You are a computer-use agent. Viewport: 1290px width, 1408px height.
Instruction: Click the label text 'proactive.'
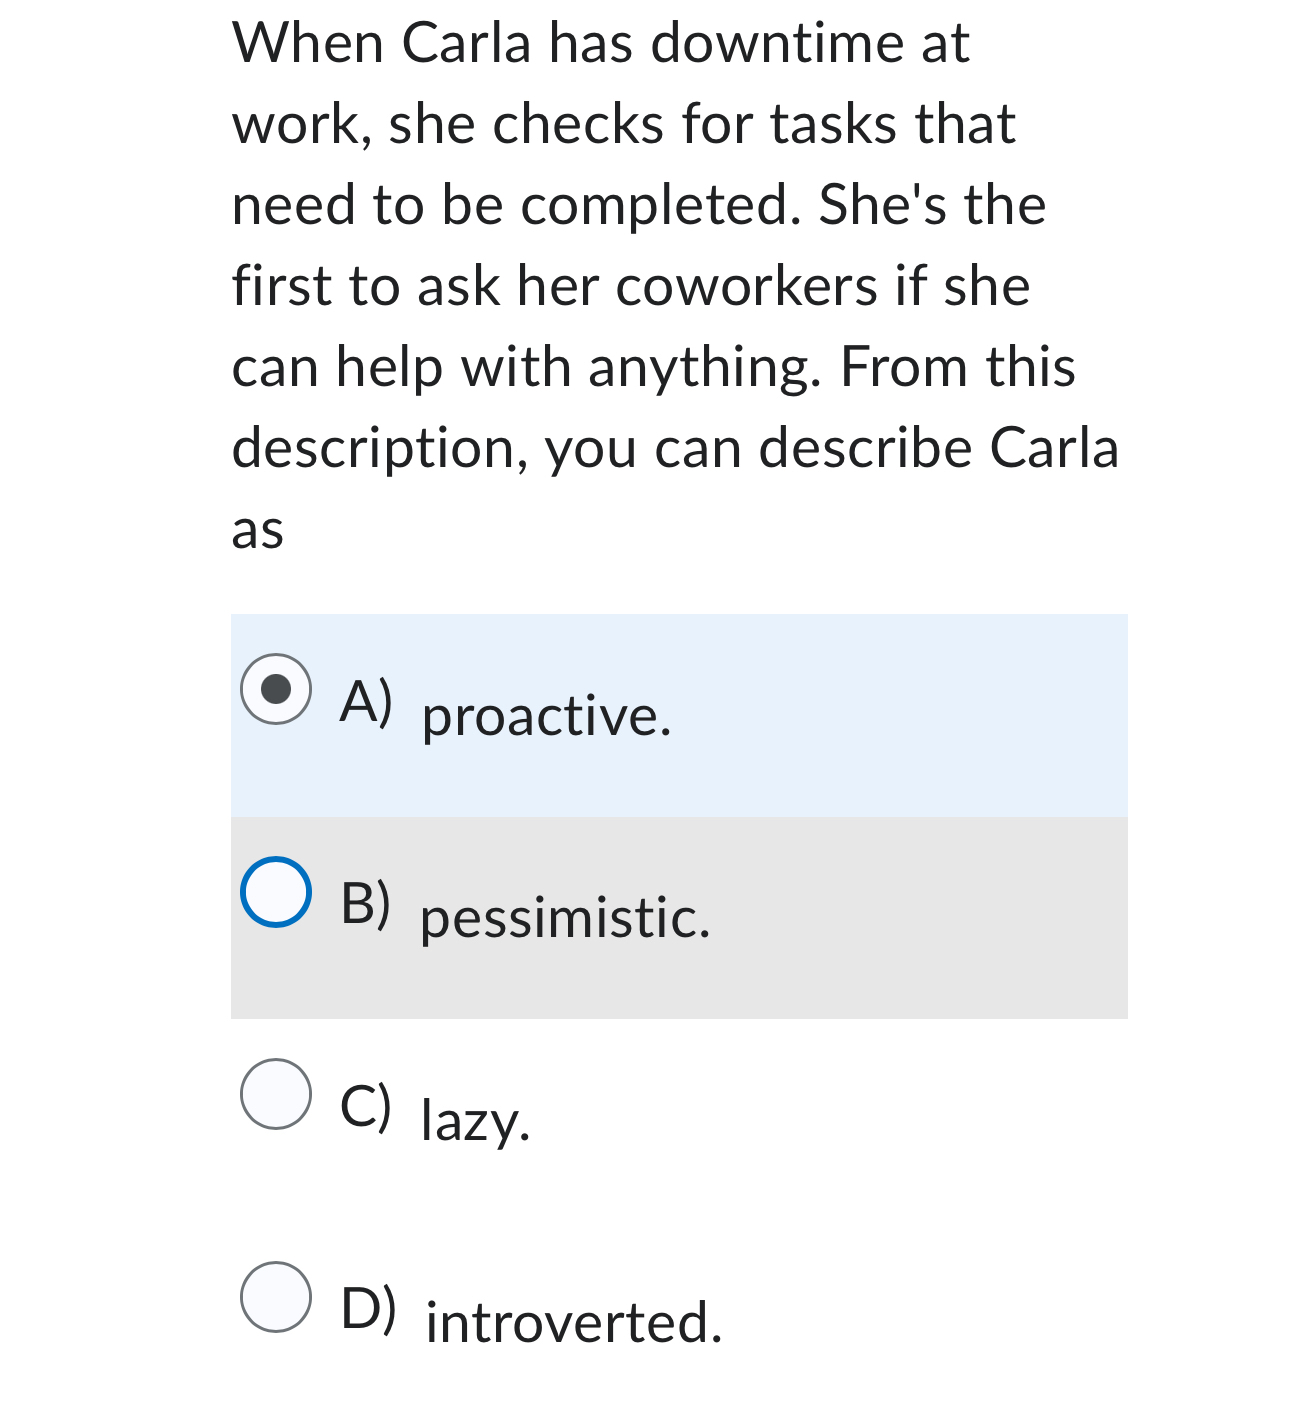pos(545,715)
